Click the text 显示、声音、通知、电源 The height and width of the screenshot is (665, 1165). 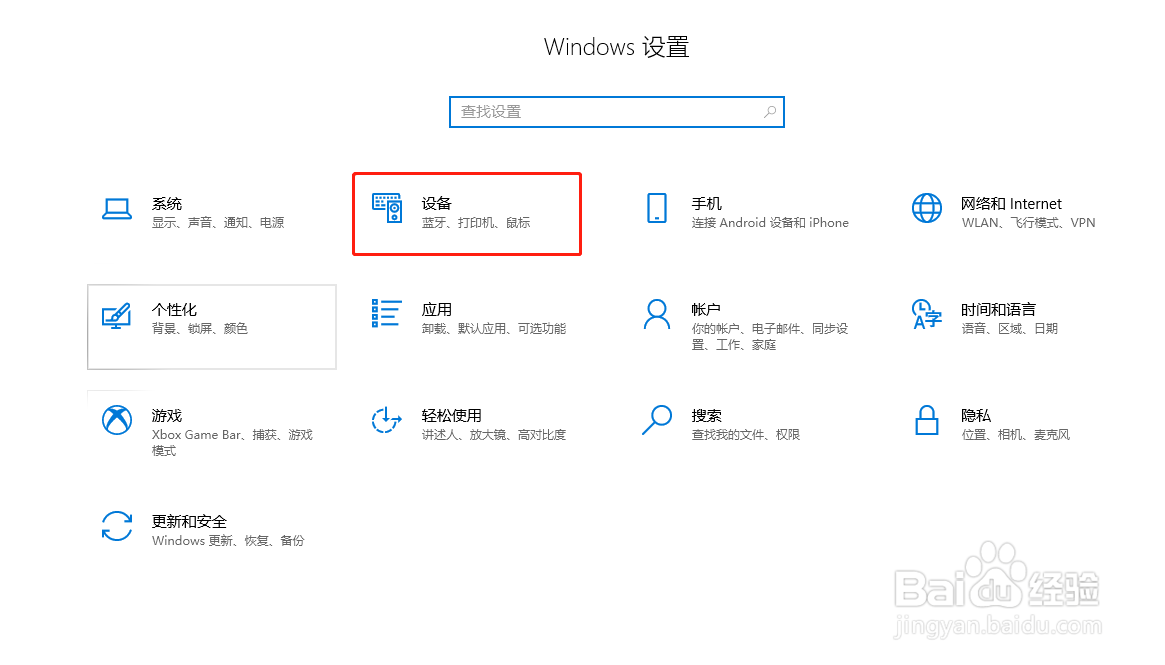(218, 223)
